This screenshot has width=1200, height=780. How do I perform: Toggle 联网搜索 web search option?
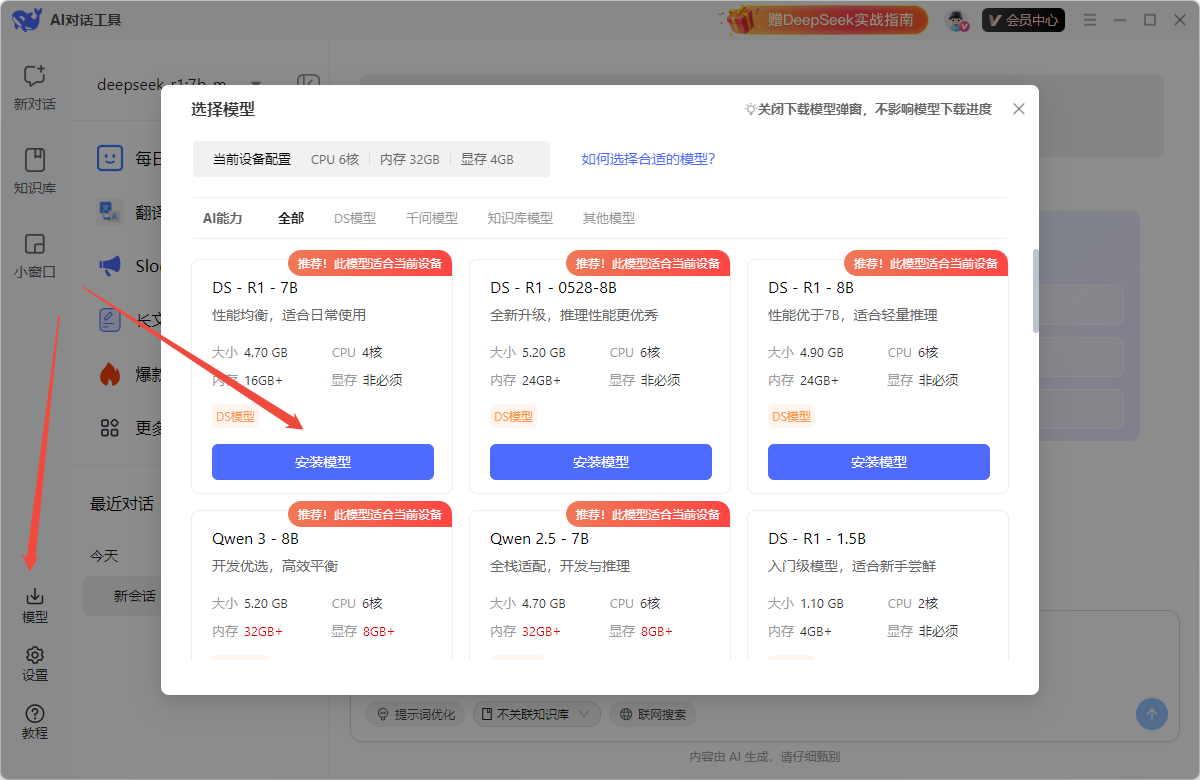tap(653, 714)
